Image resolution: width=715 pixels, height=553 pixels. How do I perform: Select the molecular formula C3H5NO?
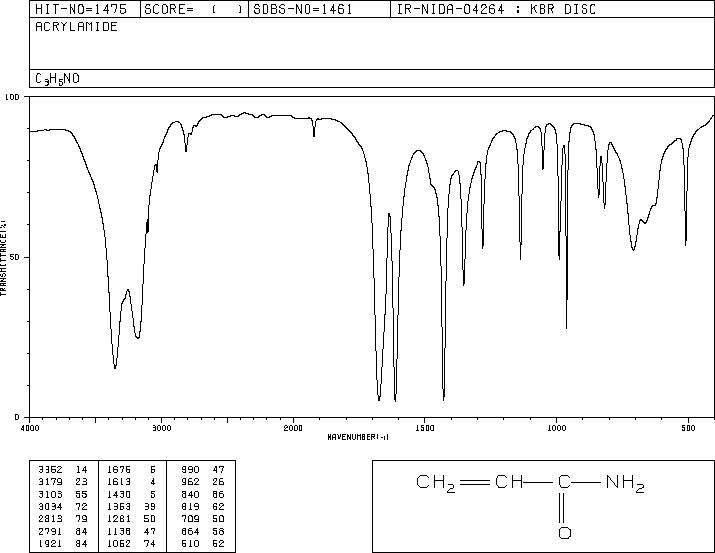click(x=57, y=79)
